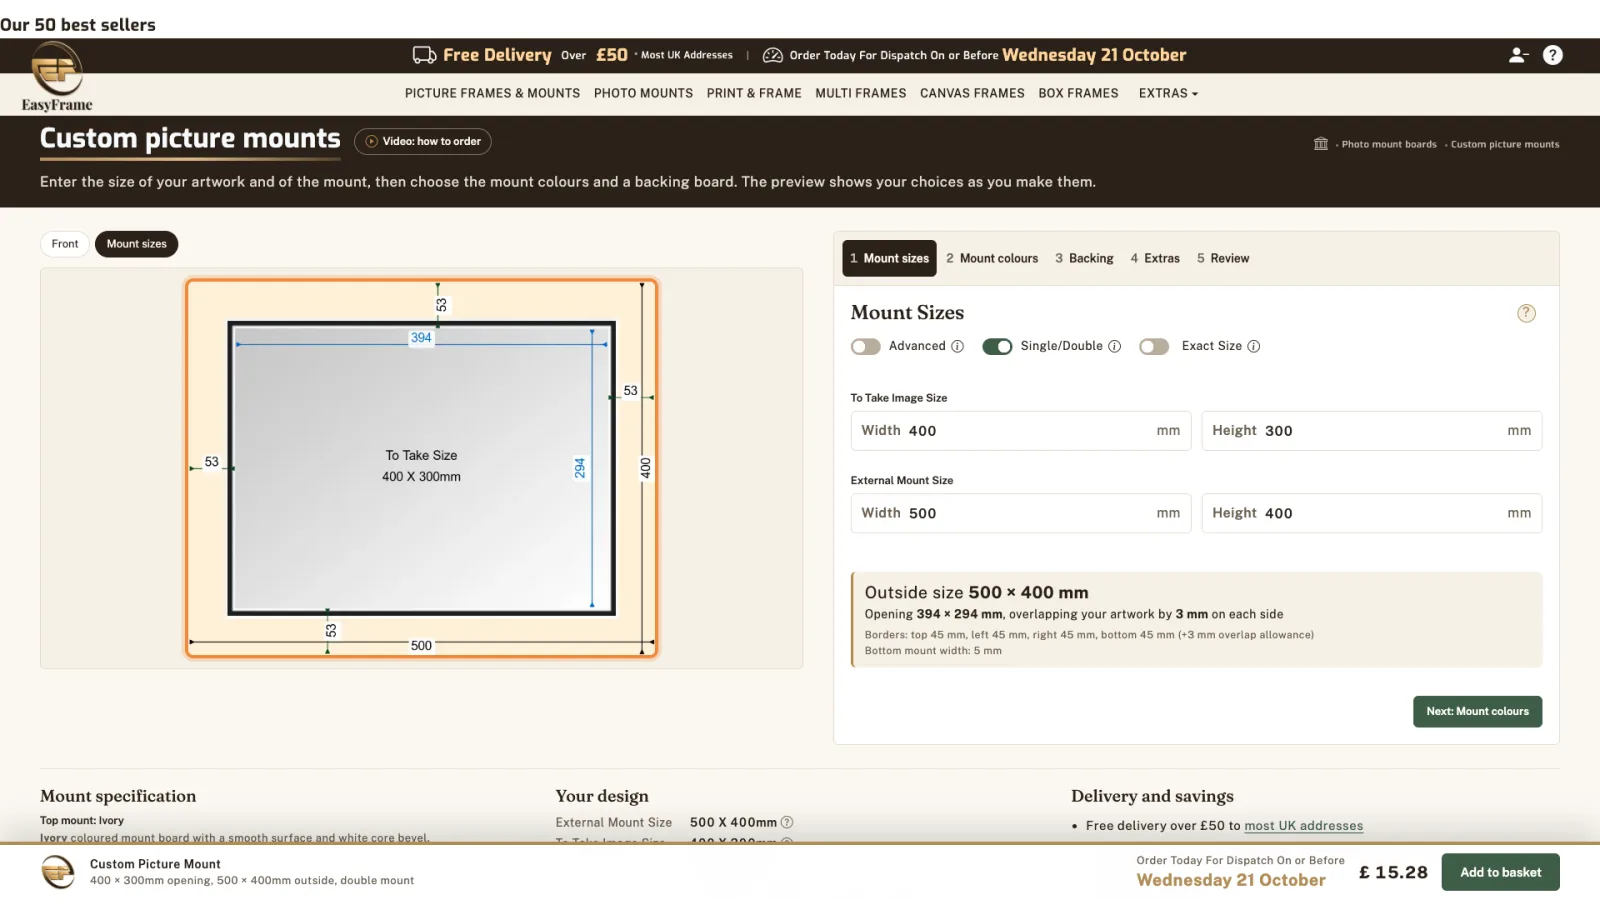Go to Backing step tab

[x=1084, y=258]
